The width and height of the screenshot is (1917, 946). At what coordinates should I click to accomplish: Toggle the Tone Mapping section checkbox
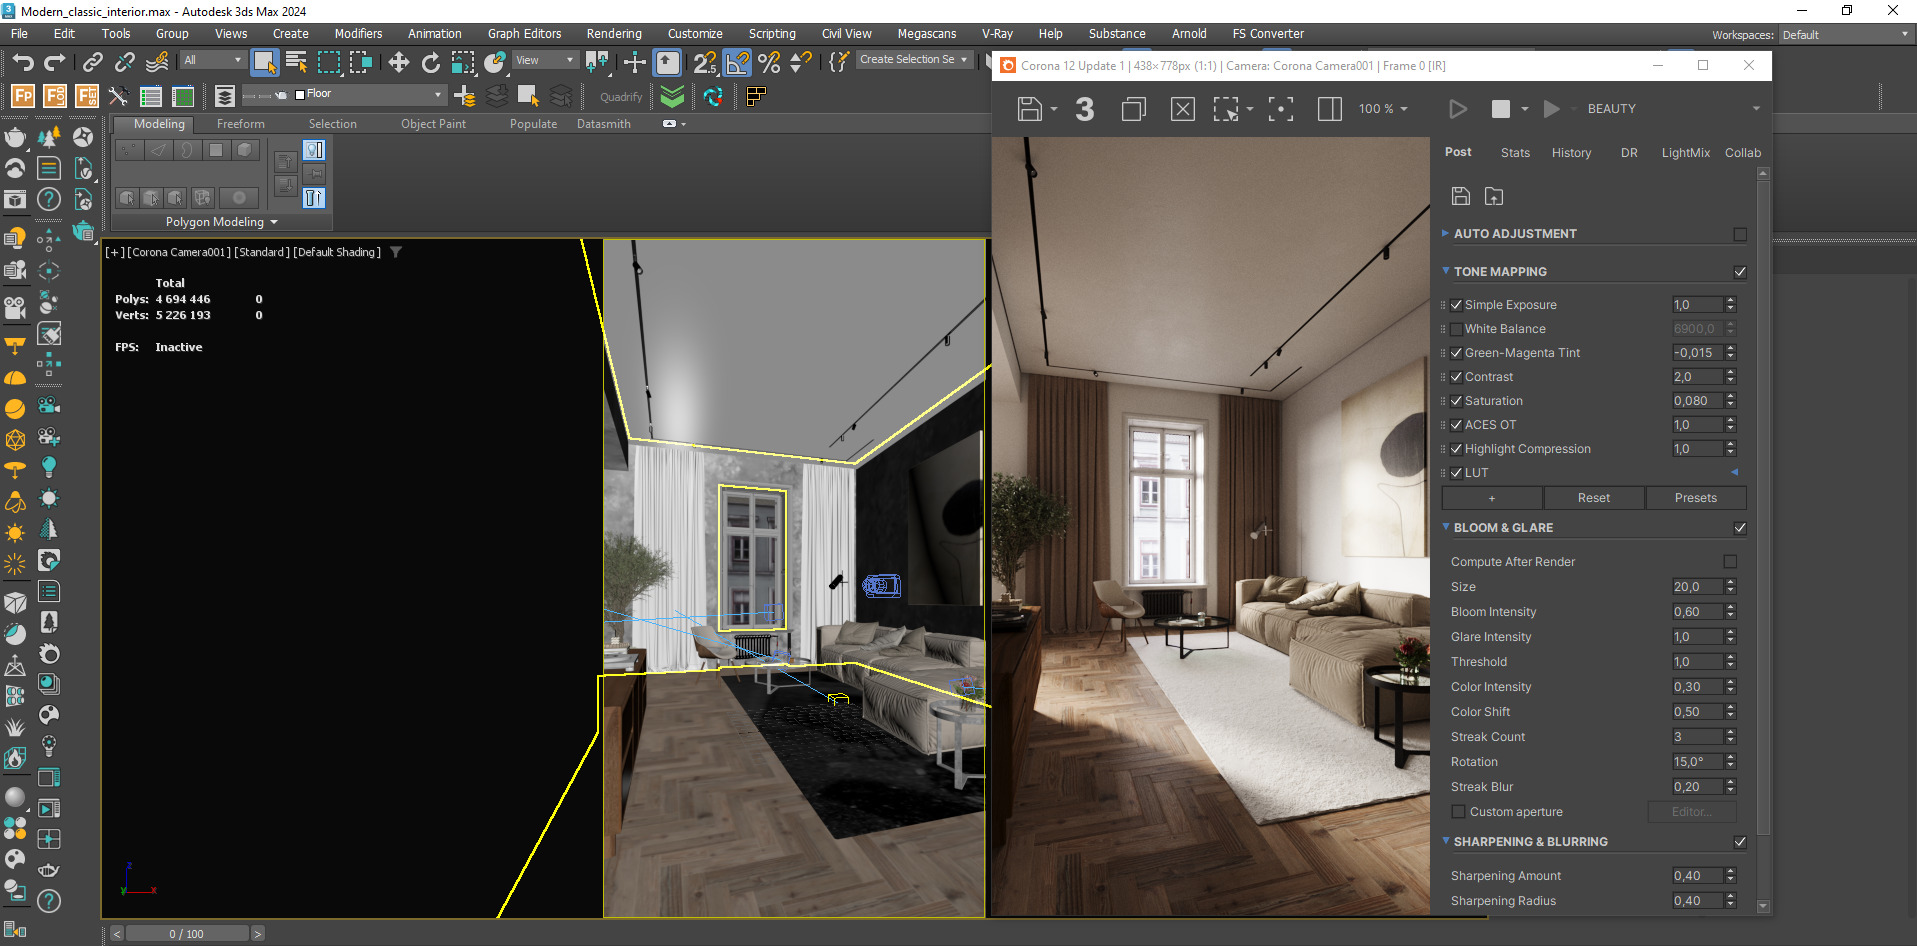coord(1740,272)
